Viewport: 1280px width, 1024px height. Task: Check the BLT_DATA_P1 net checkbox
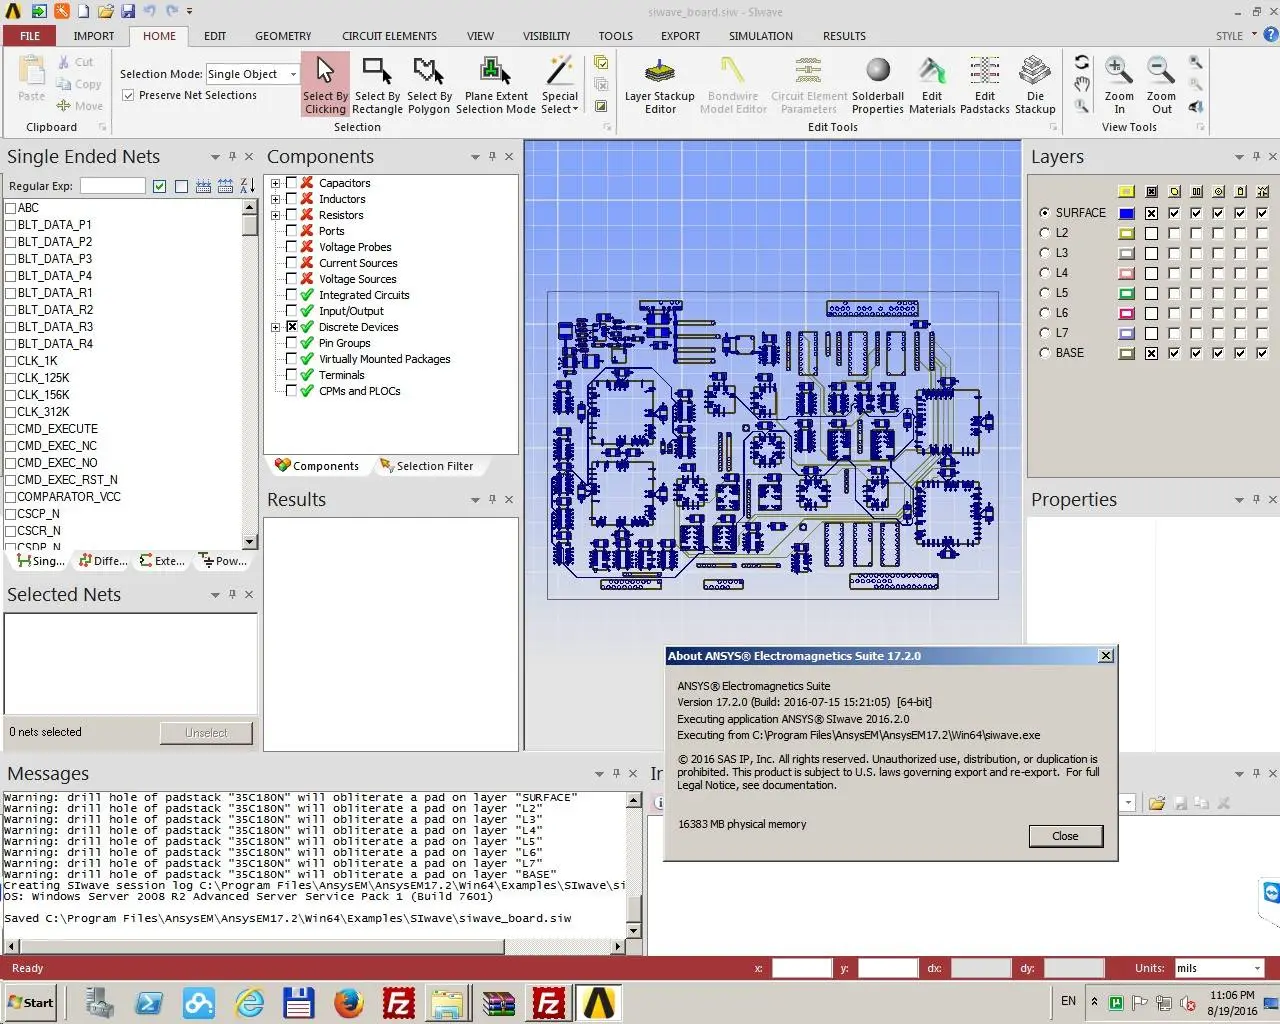click(x=11, y=225)
